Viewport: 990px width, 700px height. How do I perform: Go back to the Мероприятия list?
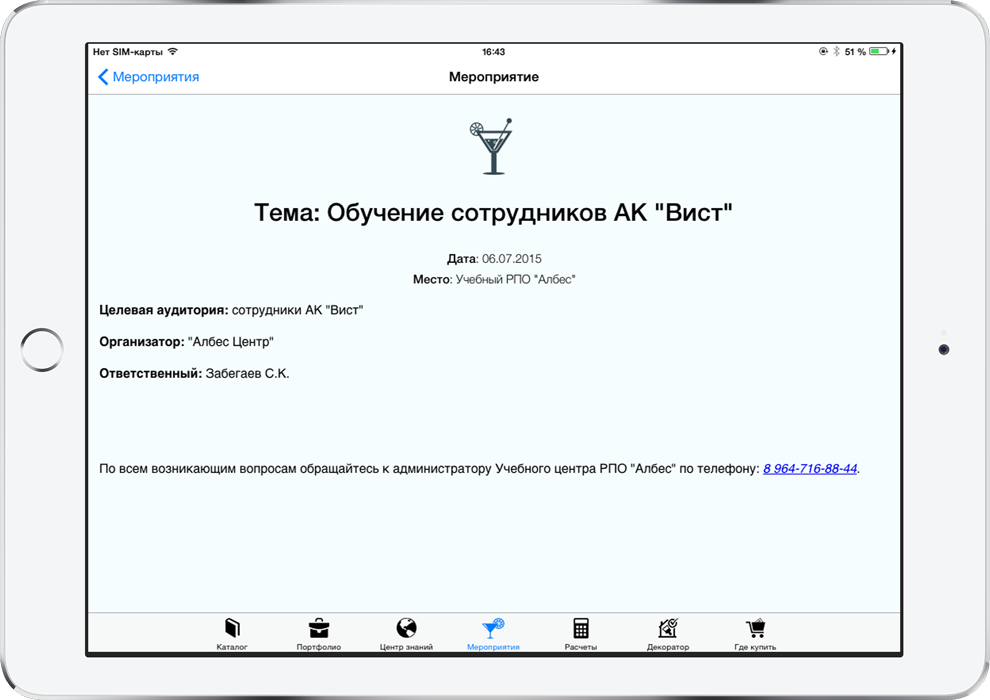pyautogui.click(x=148, y=77)
